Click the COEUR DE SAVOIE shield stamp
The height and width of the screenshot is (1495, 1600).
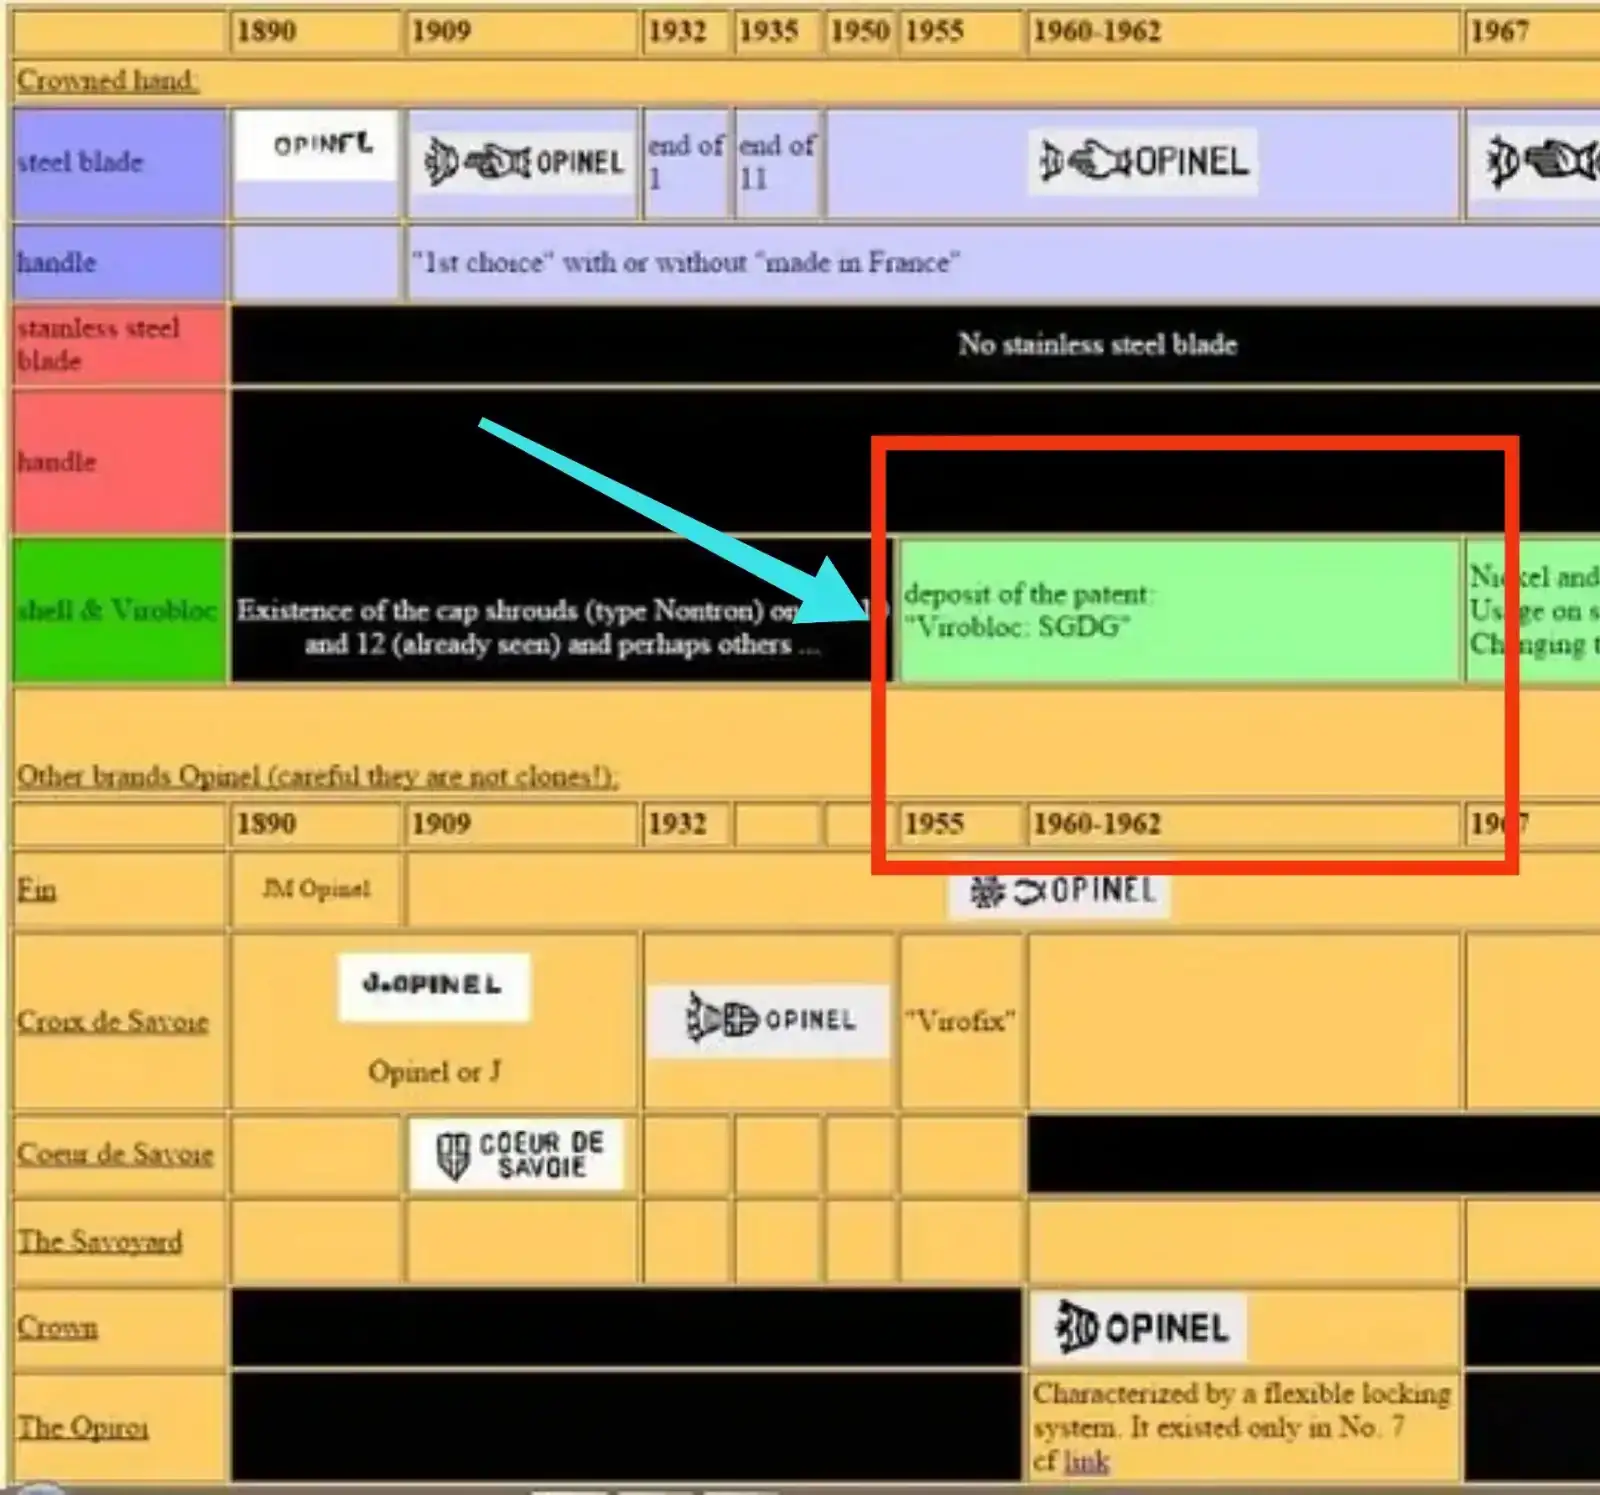coord(518,1155)
